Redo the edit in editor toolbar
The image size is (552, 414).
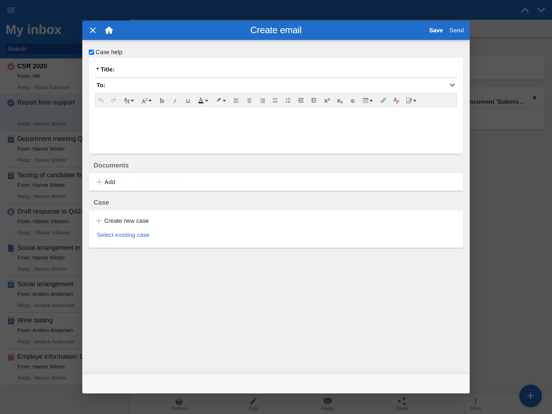click(113, 101)
